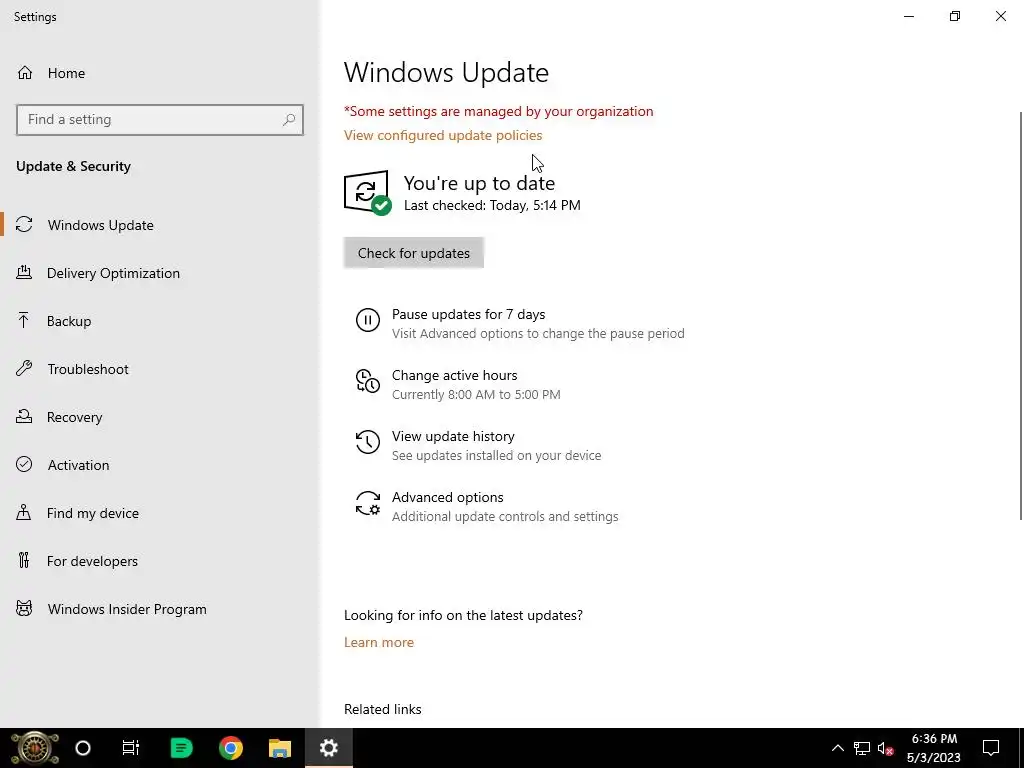The width and height of the screenshot is (1024, 768).
Task: Open Cortana circle on the taskbar
Action: (x=83, y=748)
